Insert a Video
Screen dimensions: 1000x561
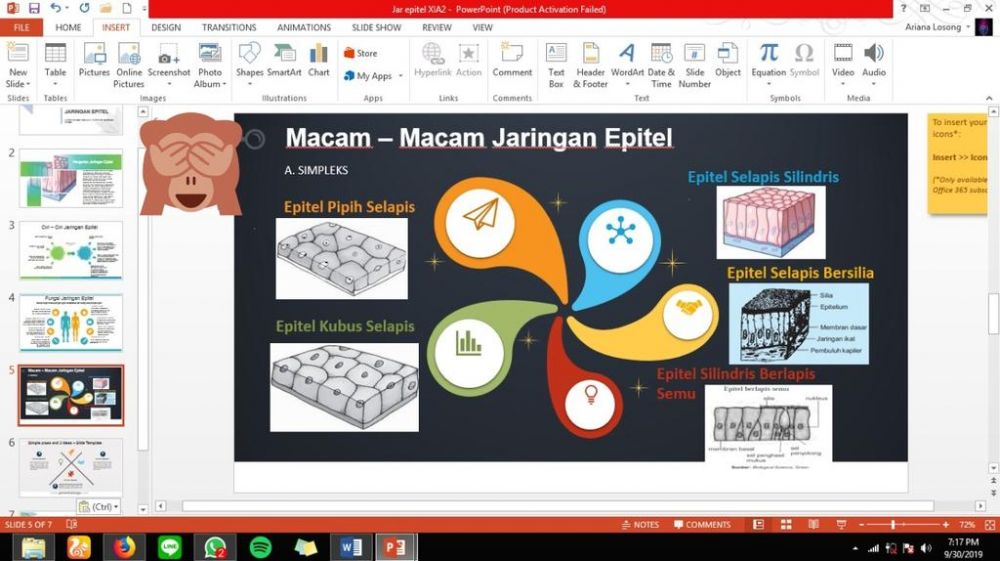pyautogui.click(x=843, y=65)
